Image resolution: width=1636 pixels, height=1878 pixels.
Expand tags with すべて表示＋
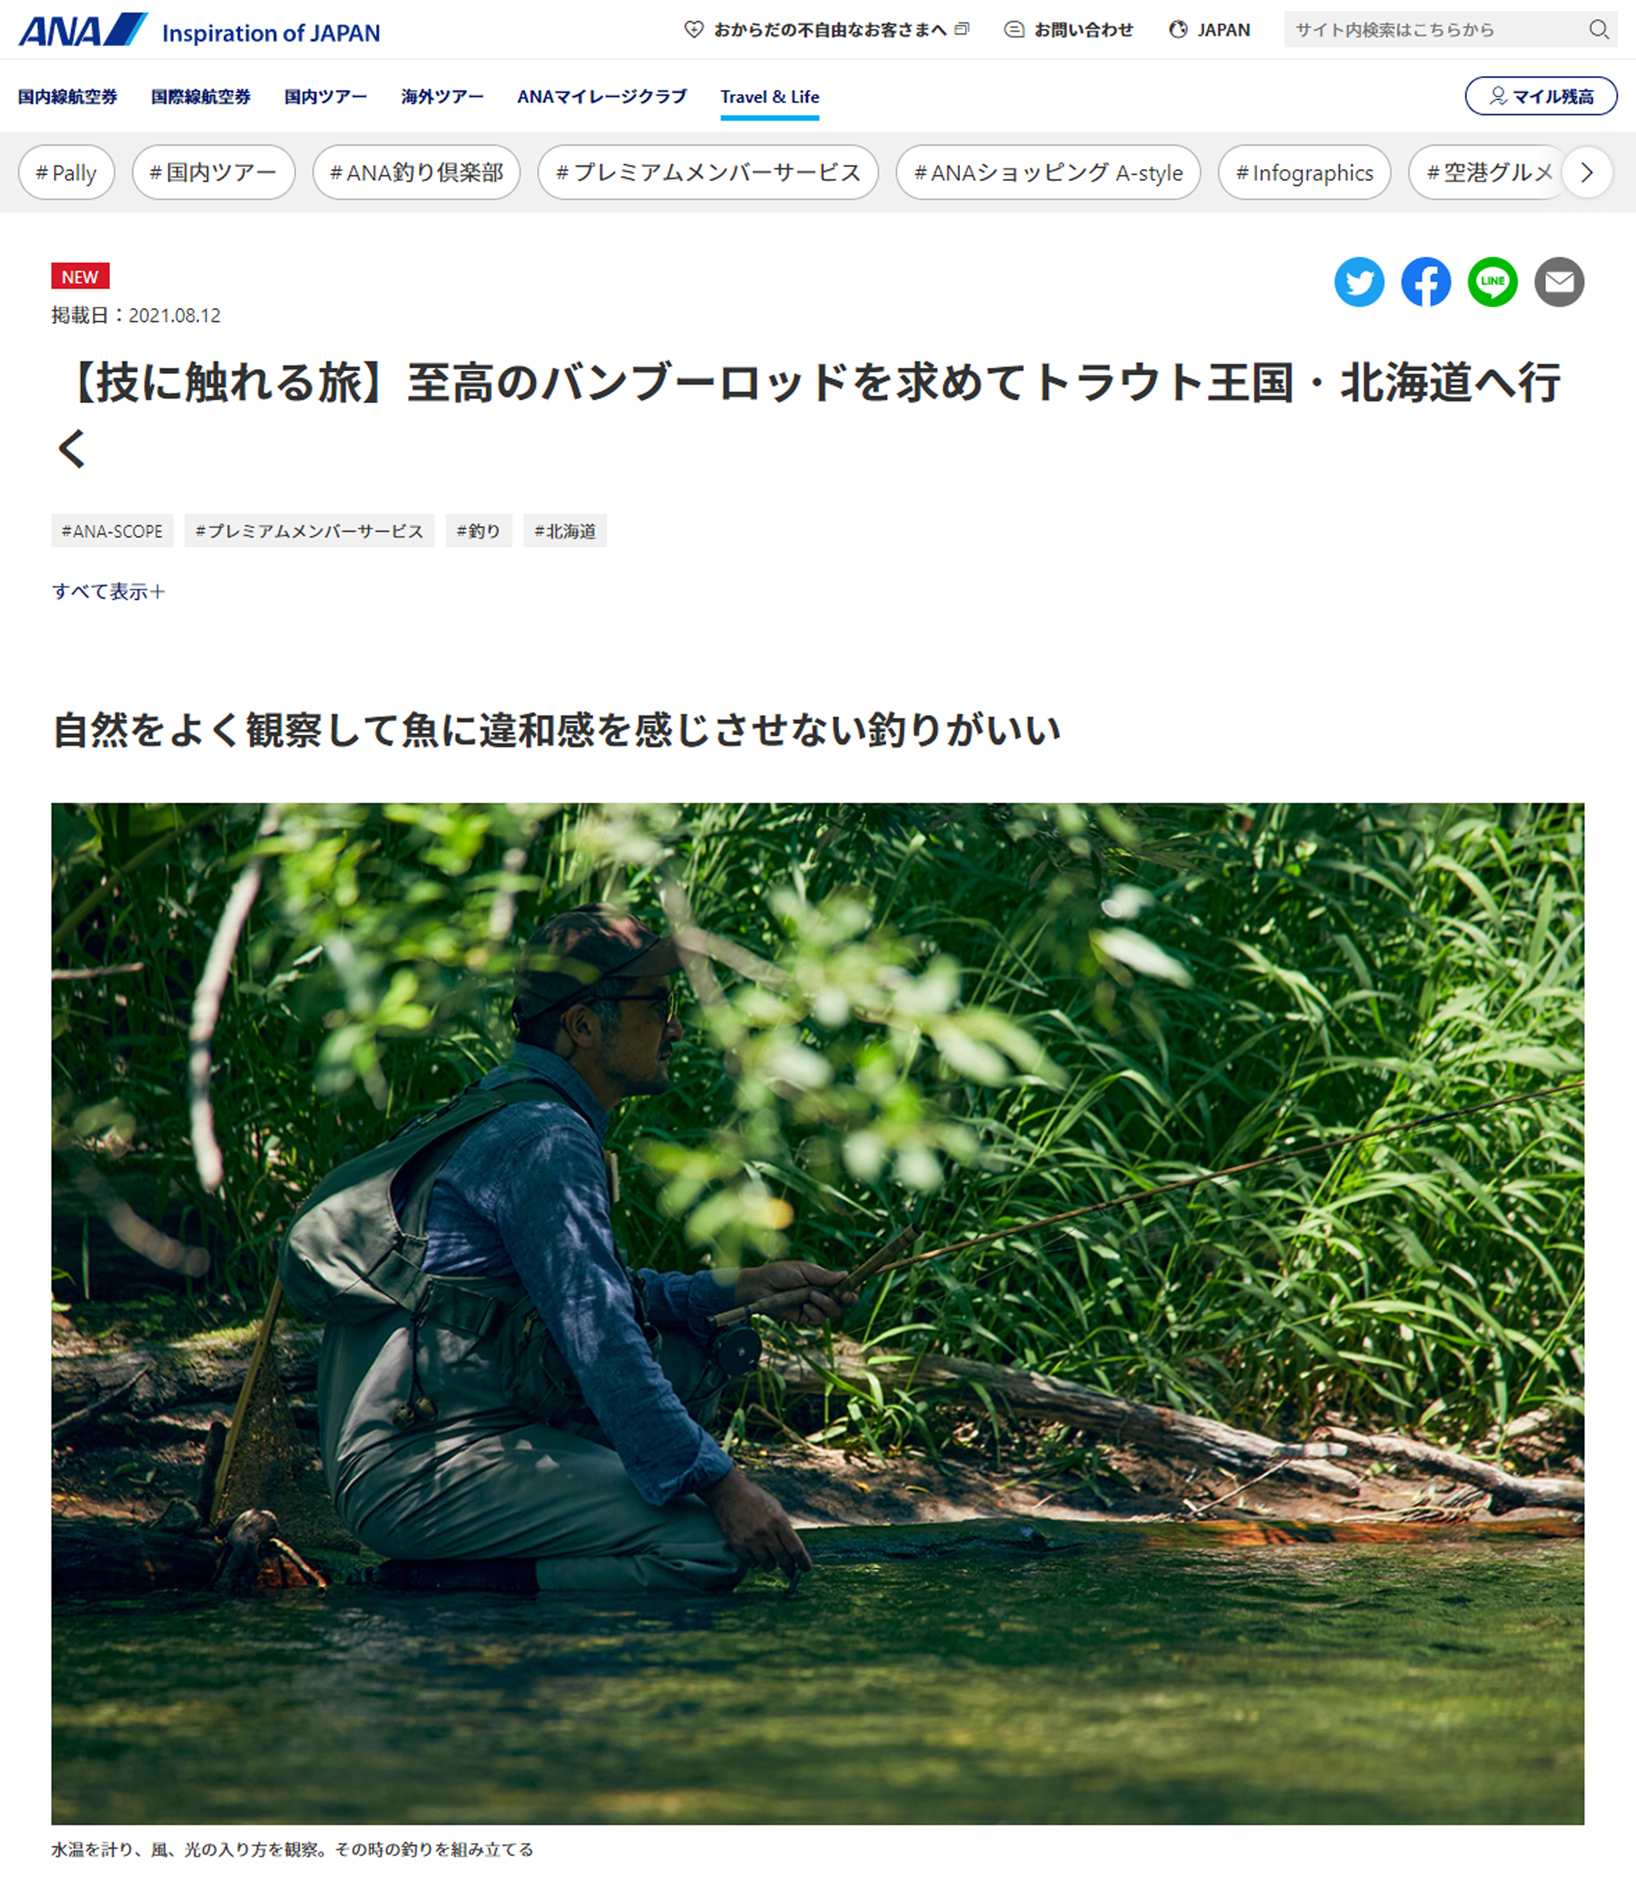(x=108, y=591)
